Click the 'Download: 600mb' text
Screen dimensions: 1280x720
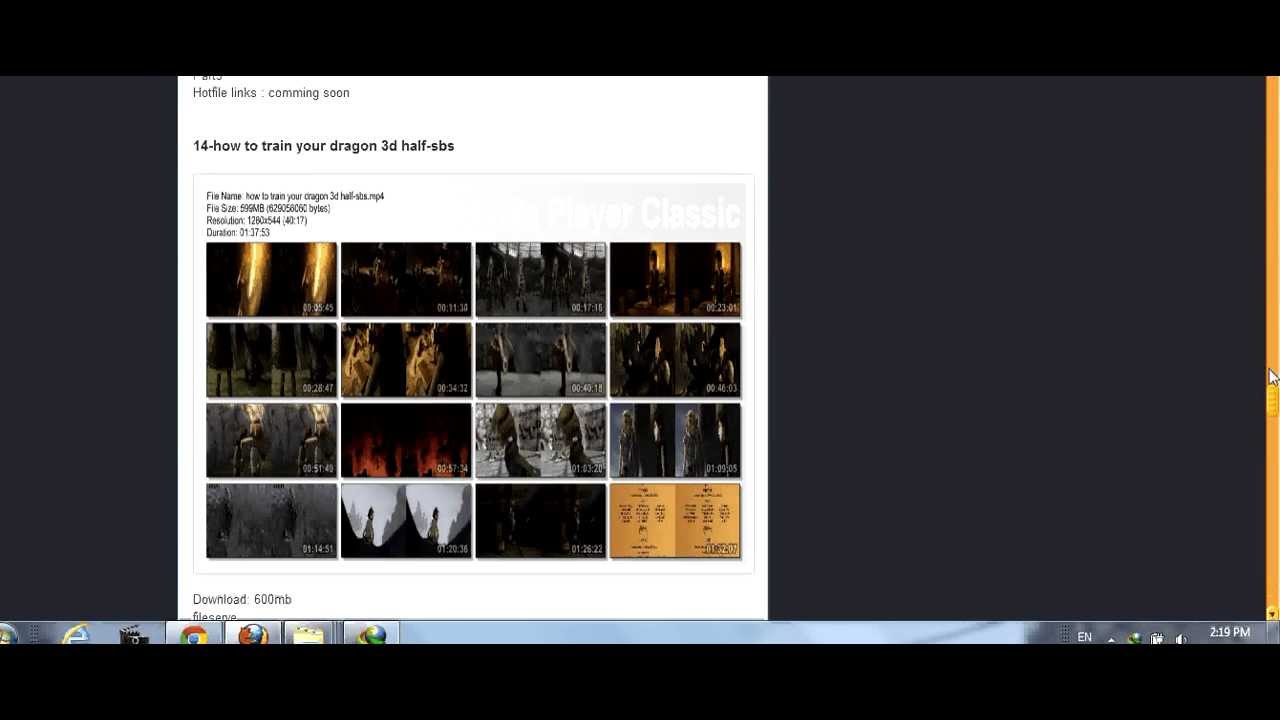pyautogui.click(x=242, y=600)
